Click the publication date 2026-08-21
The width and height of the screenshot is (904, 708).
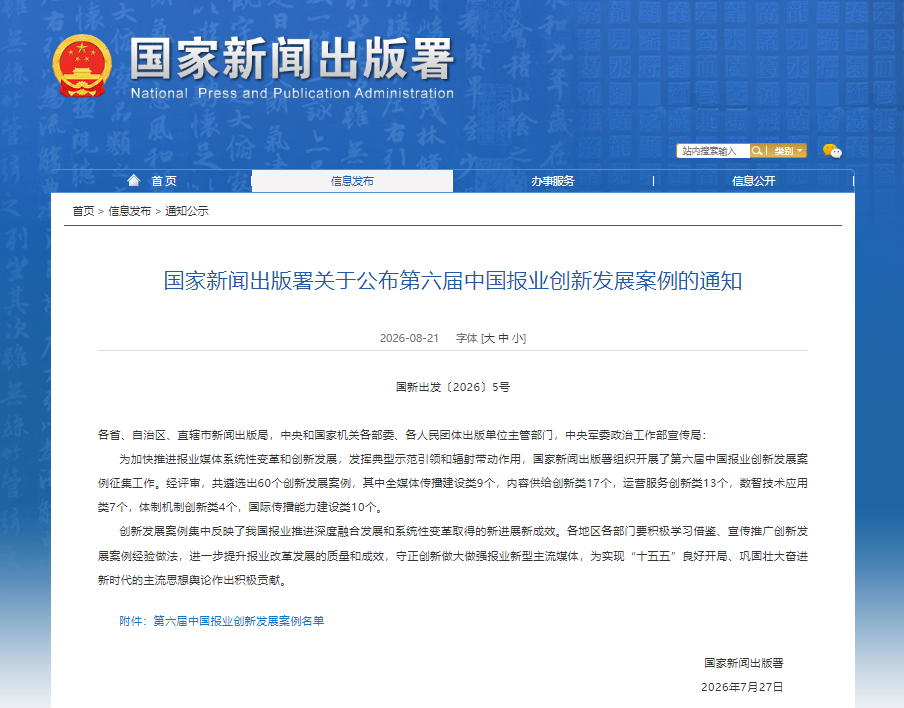pyautogui.click(x=409, y=338)
